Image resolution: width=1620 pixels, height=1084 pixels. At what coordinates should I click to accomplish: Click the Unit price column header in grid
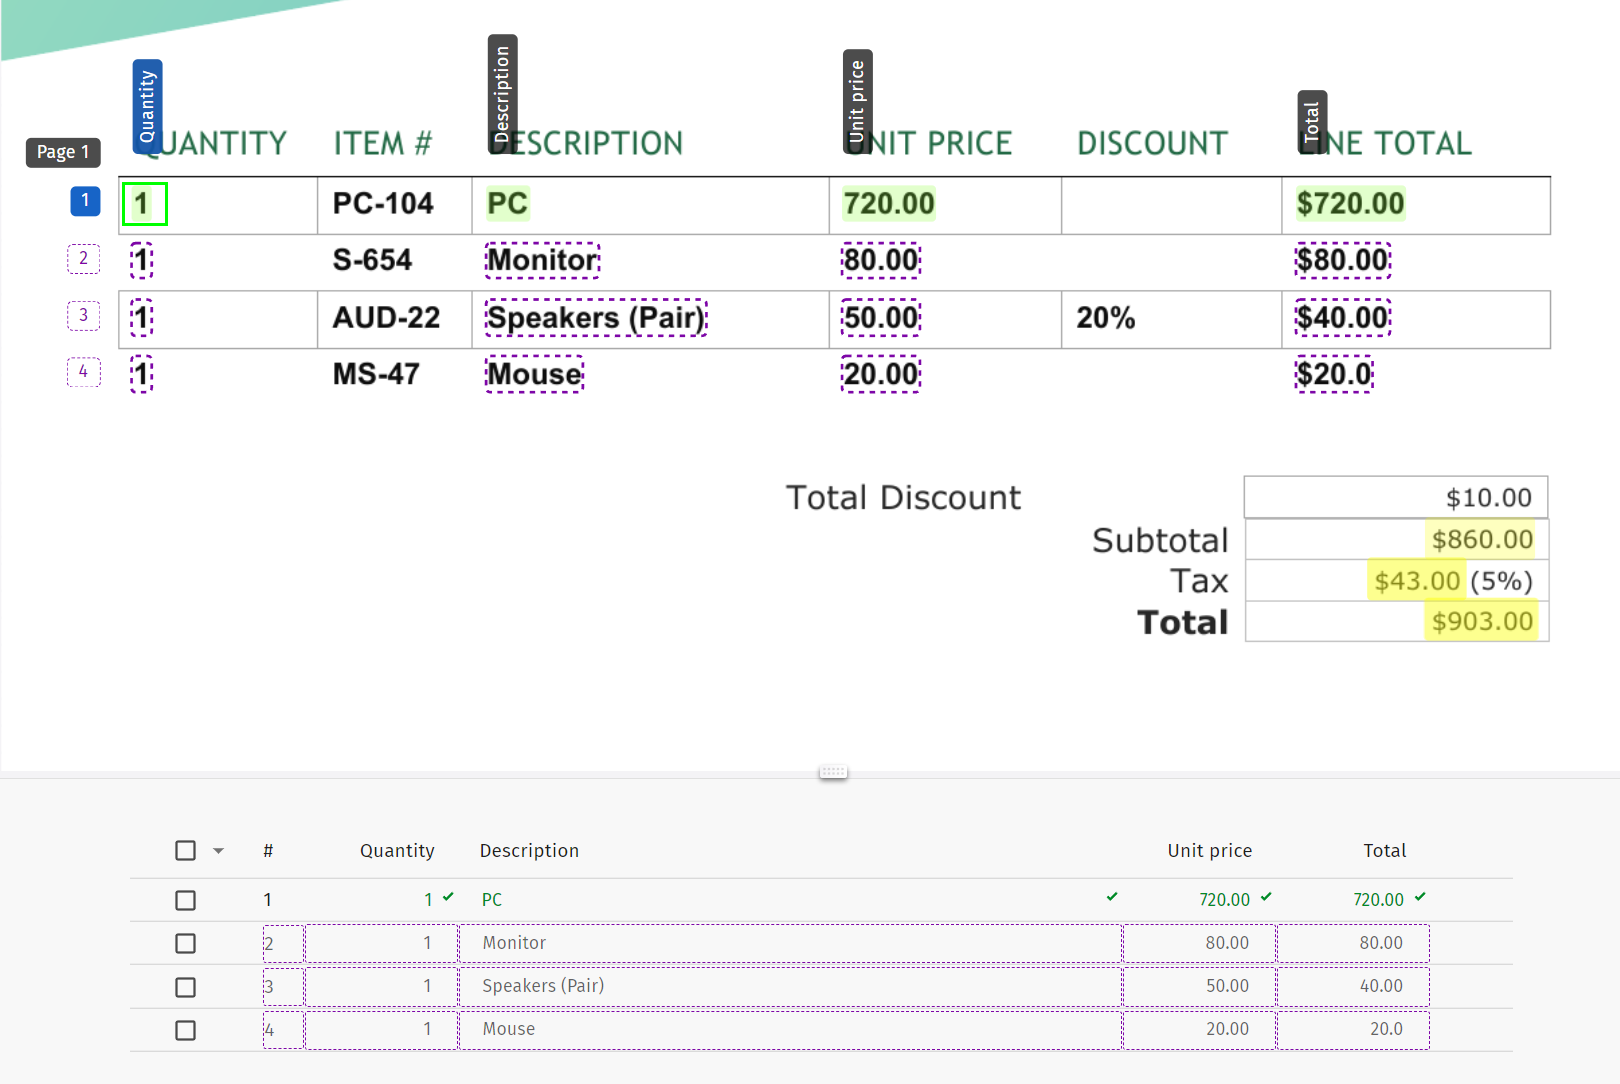[1209, 851]
